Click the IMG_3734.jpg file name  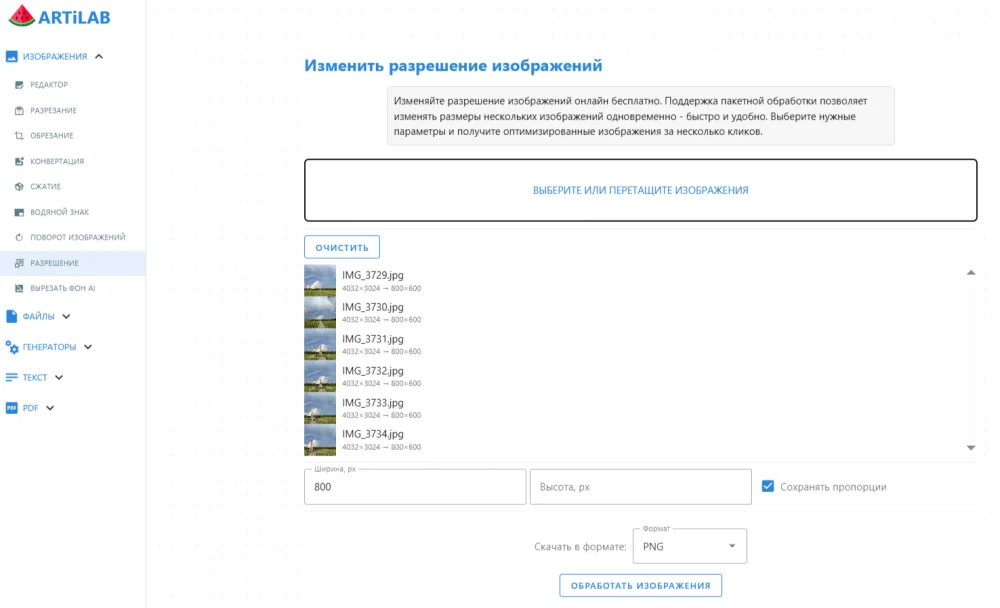coord(372,434)
